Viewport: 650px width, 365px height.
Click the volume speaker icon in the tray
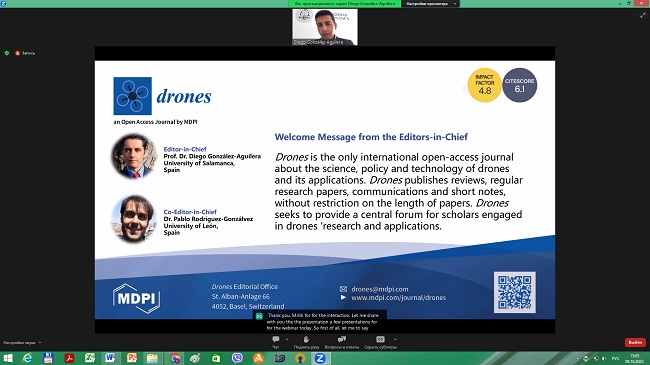pyautogui.click(x=604, y=358)
